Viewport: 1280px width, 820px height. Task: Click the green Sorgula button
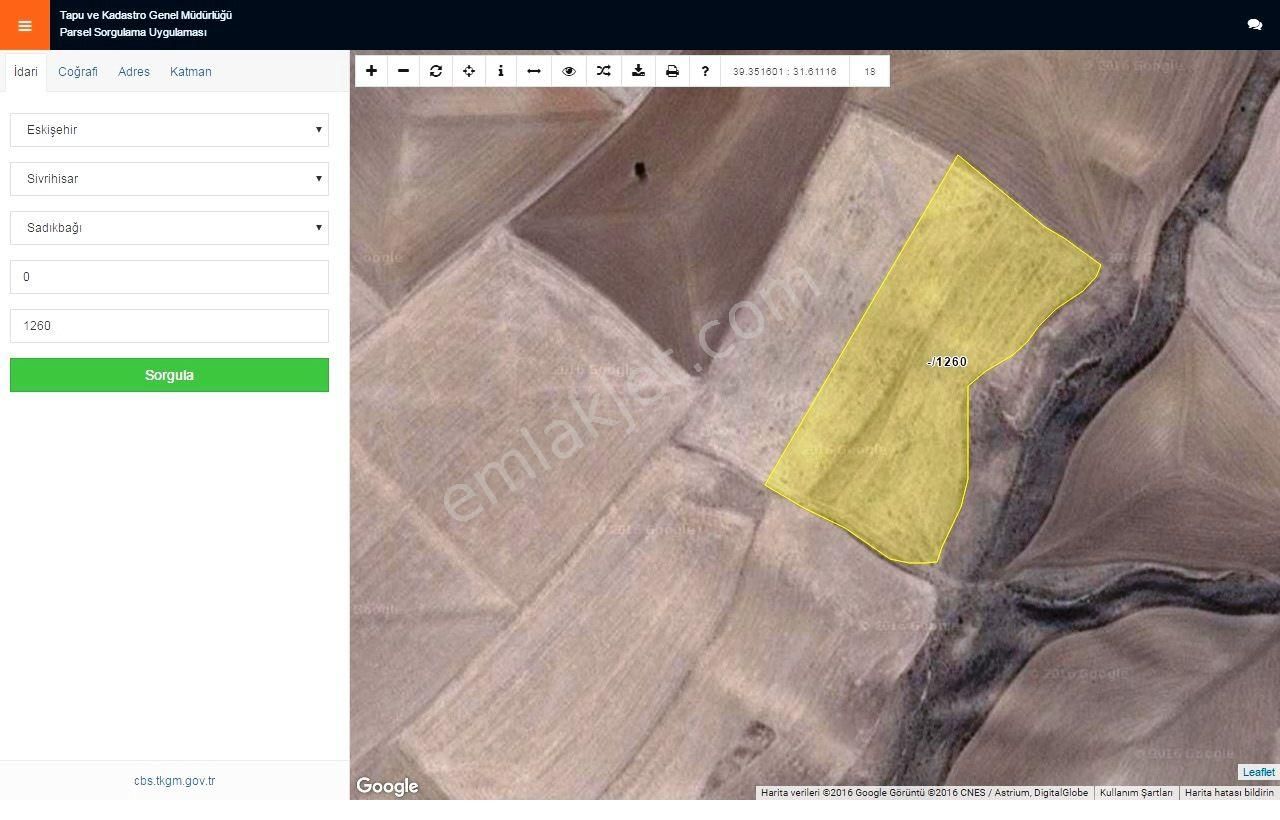pos(169,375)
